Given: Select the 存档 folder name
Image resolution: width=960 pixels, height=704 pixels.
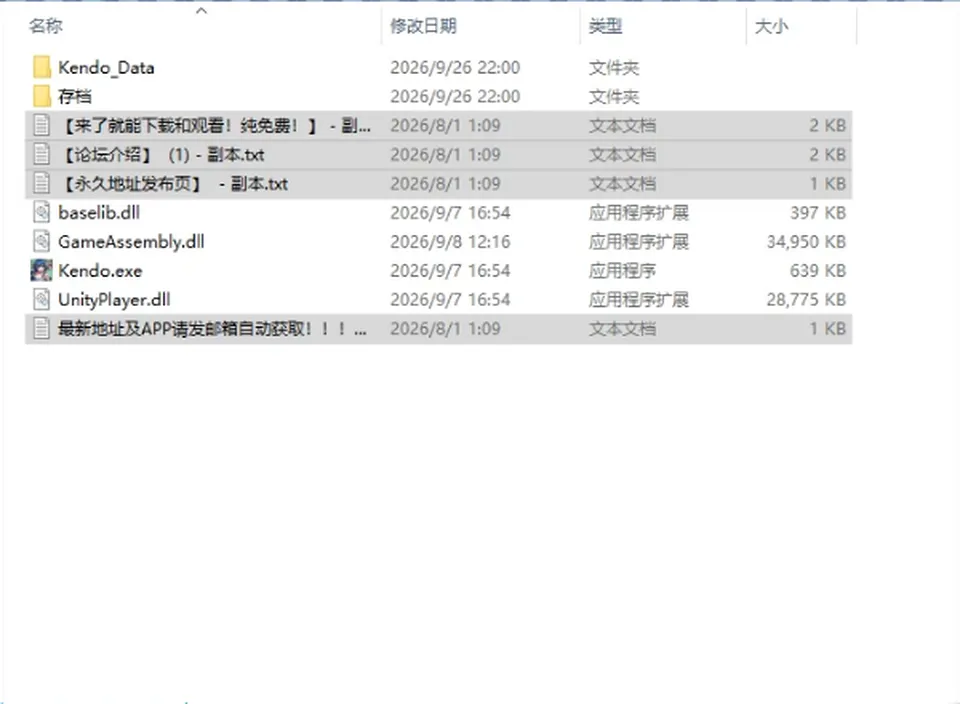Looking at the screenshot, I should 75,96.
